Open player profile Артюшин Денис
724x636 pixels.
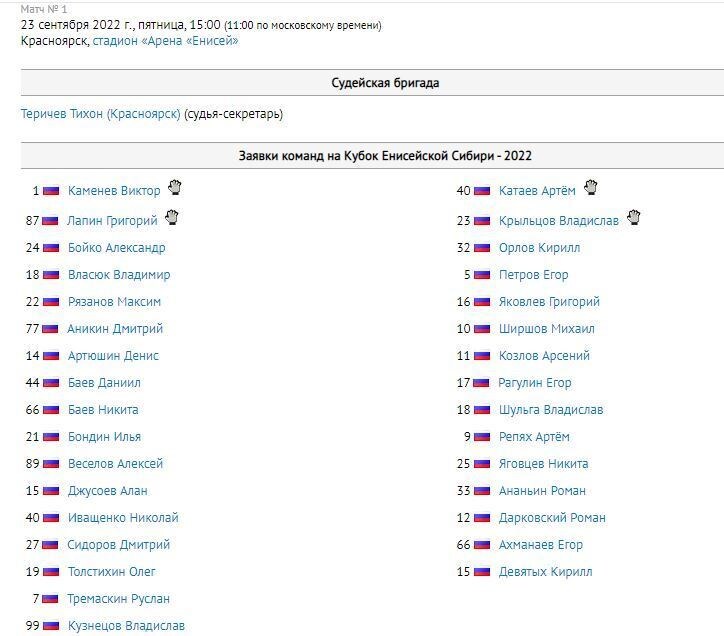[x=113, y=356]
